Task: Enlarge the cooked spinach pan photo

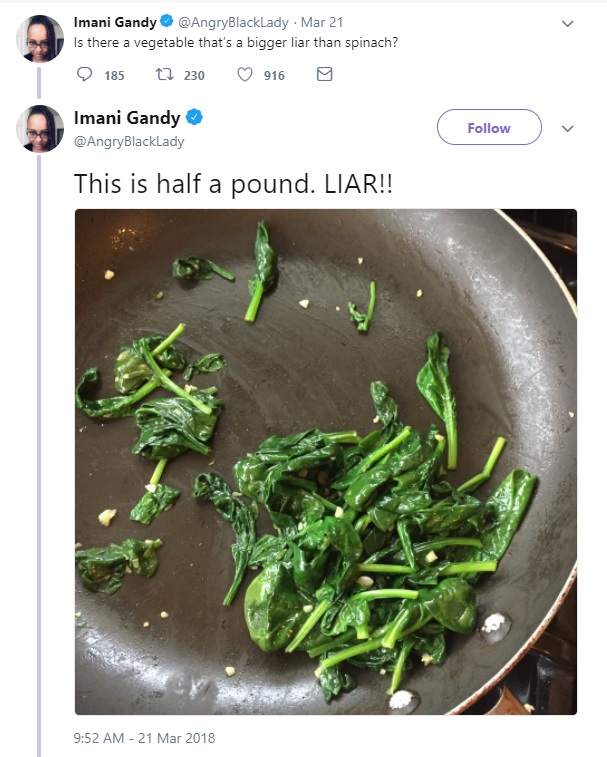Action: (x=326, y=462)
